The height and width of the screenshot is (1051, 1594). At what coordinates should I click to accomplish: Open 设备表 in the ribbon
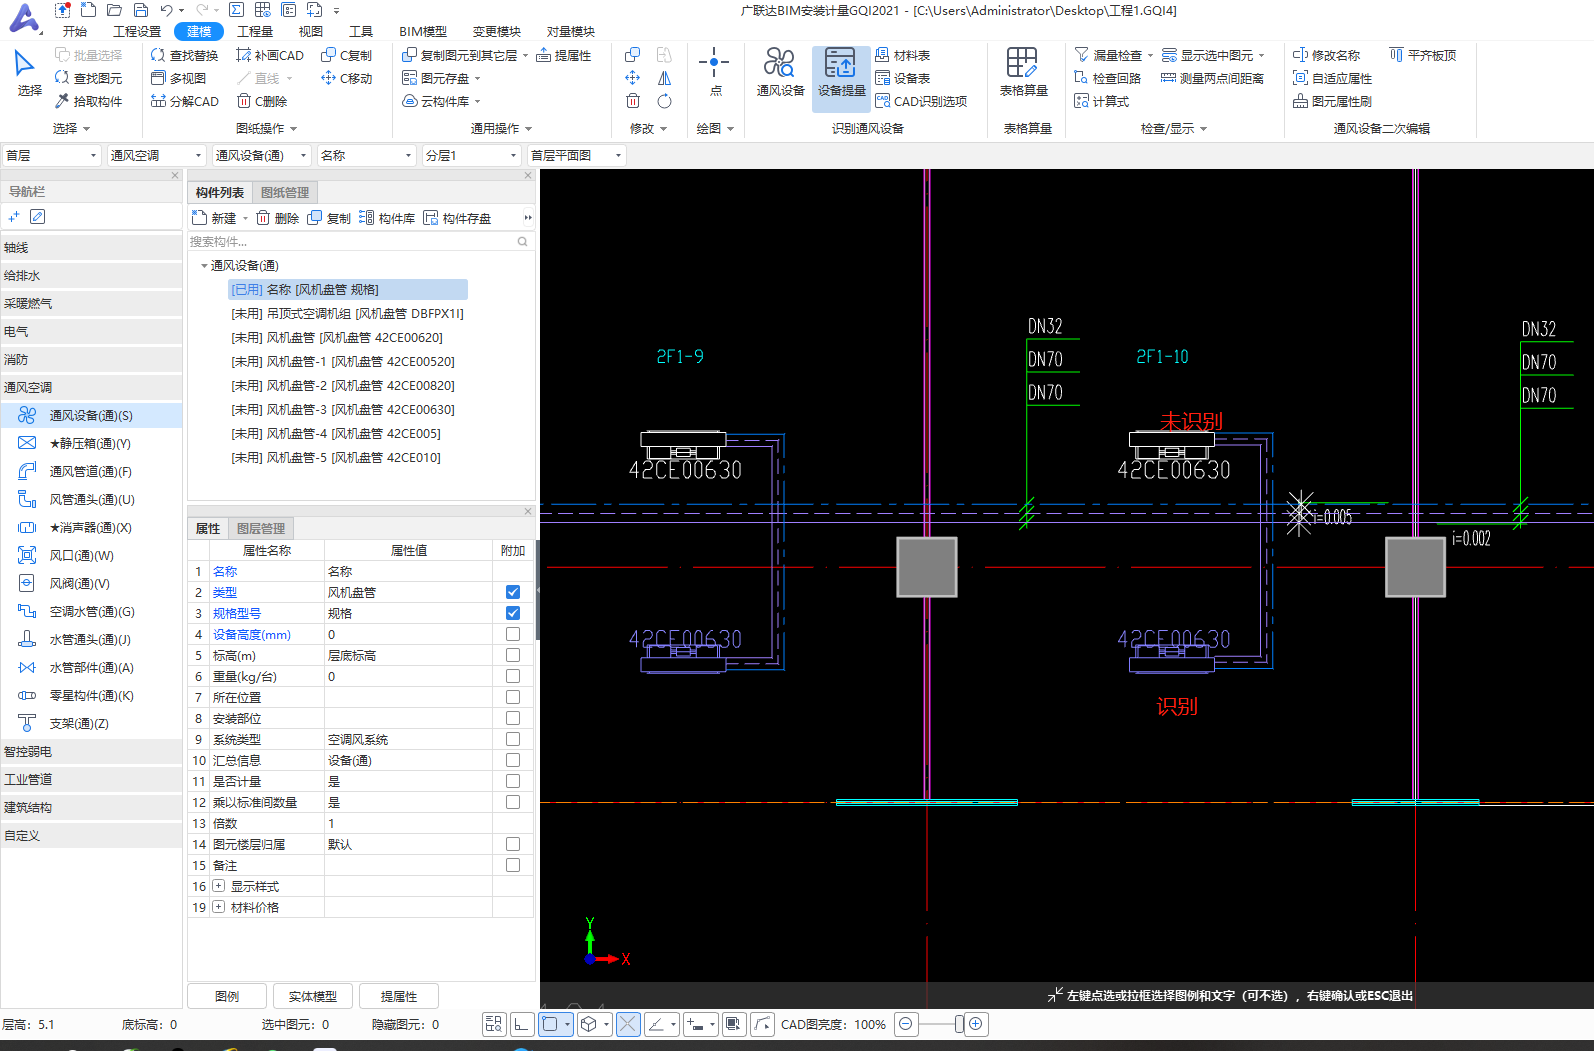pos(903,78)
